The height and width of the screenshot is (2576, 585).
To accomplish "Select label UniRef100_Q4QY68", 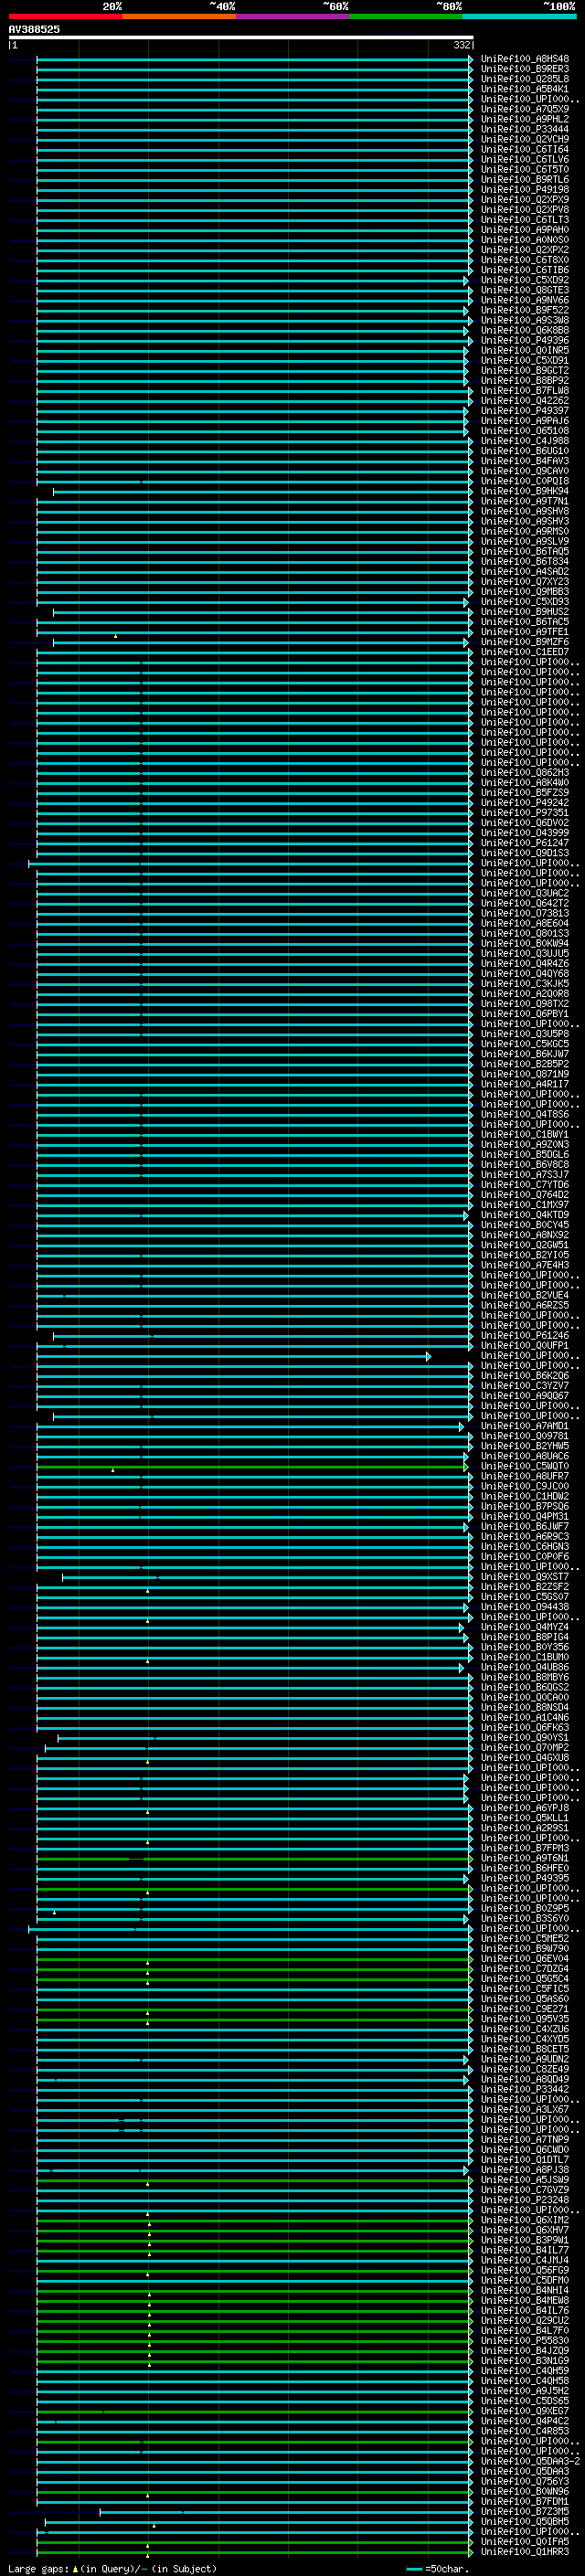I will (x=525, y=974).
